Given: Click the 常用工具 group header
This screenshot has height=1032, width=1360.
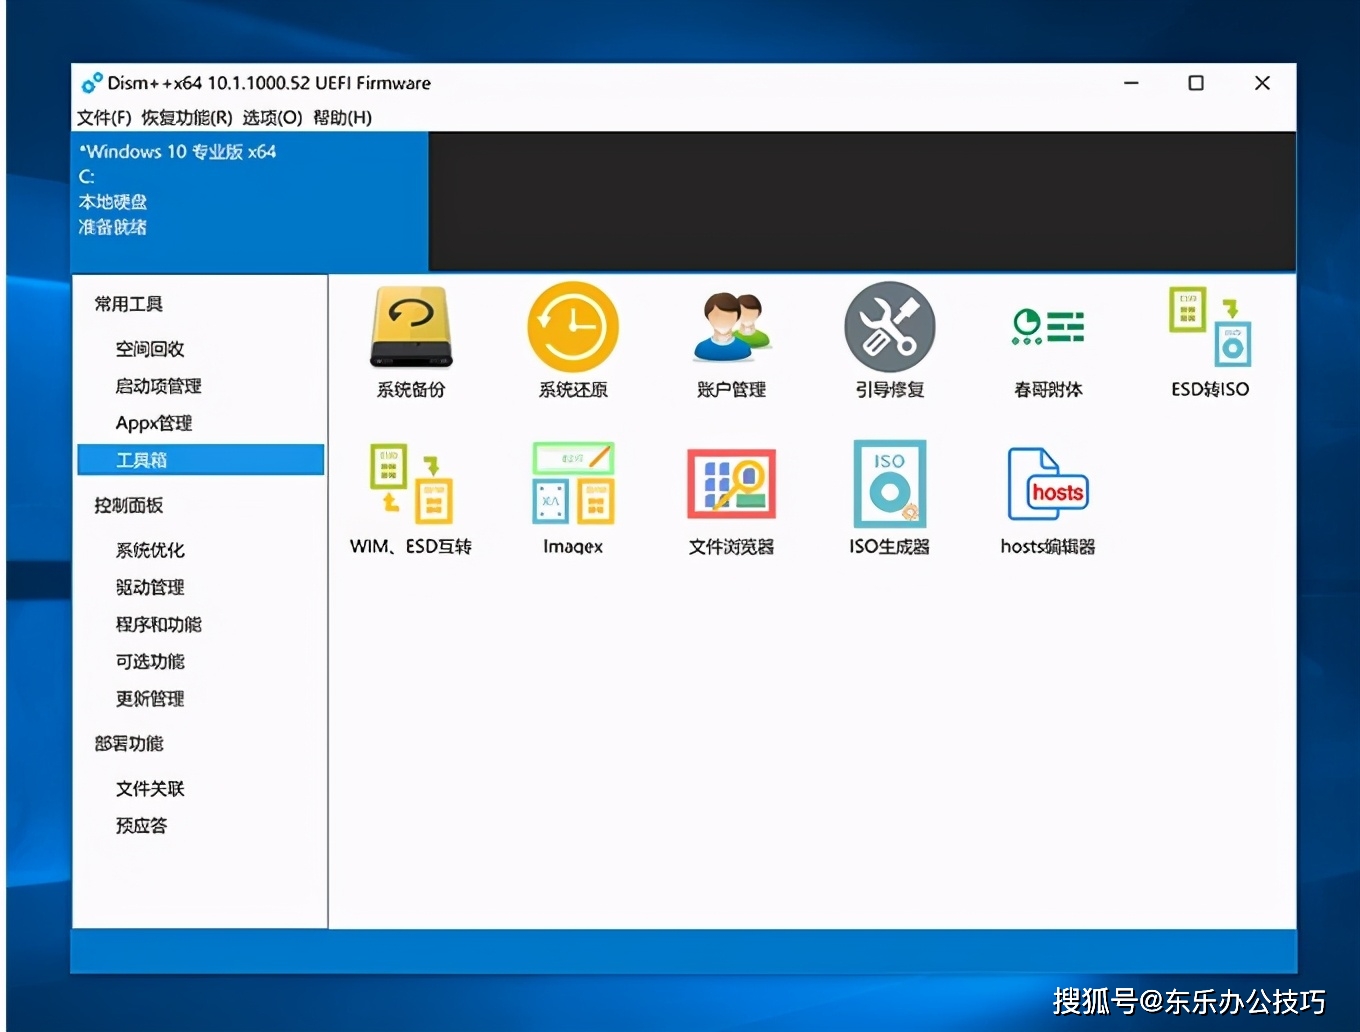Looking at the screenshot, I should 128,304.
